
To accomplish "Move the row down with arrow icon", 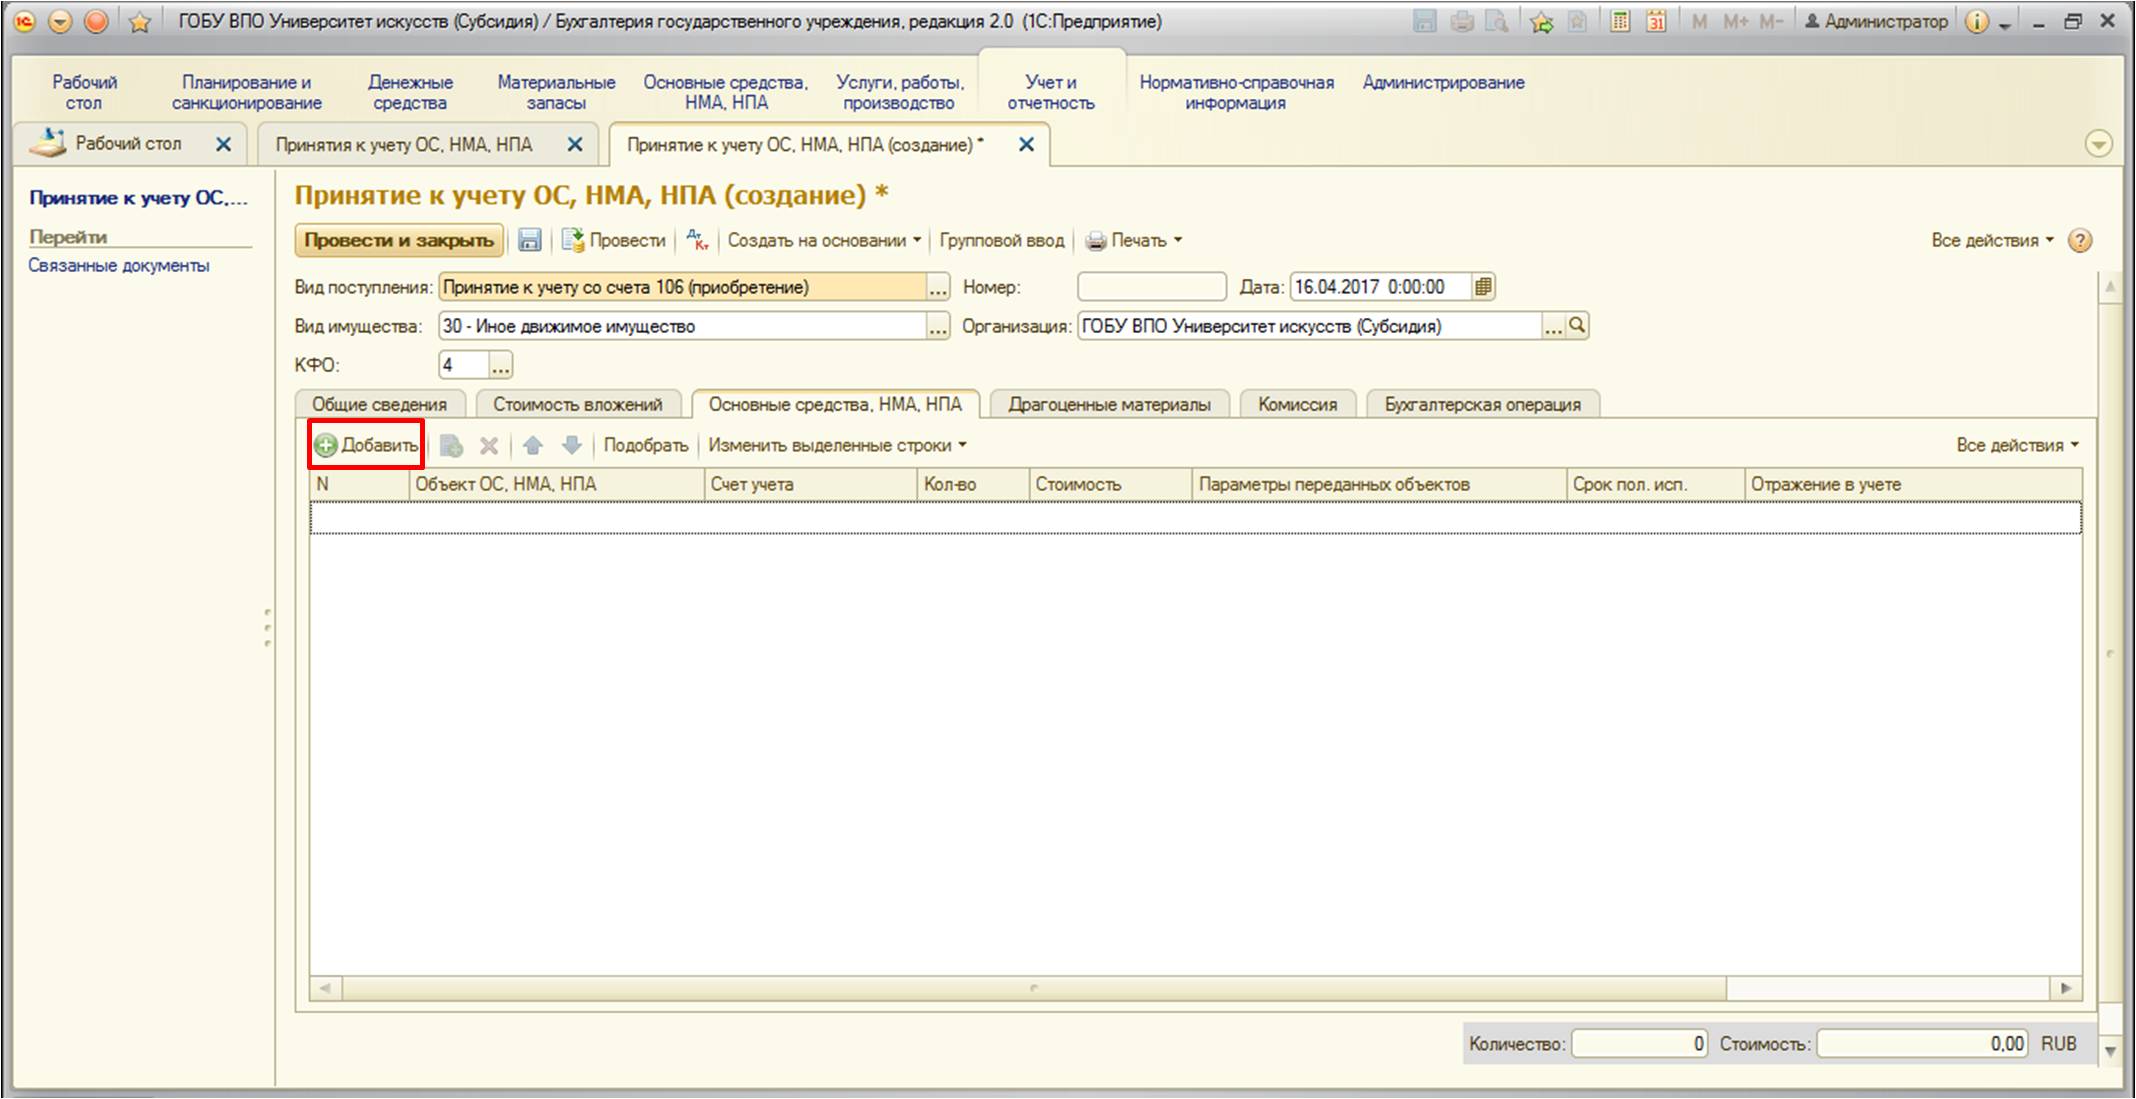I will [571, 445].
